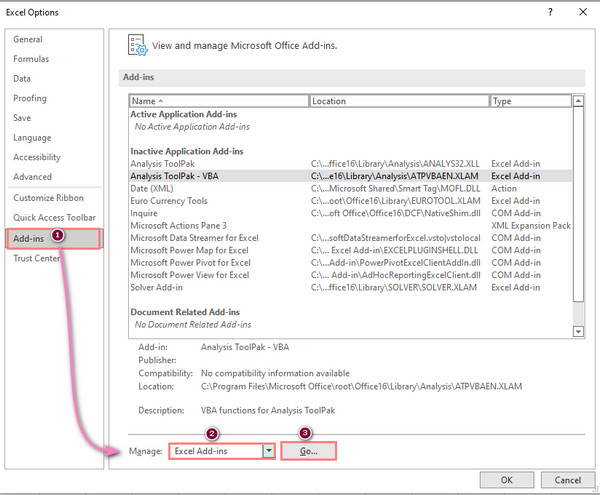Select Microsoft Actions Pane 3 row
This screenshot has width=600, height=495.
(351, 226)
